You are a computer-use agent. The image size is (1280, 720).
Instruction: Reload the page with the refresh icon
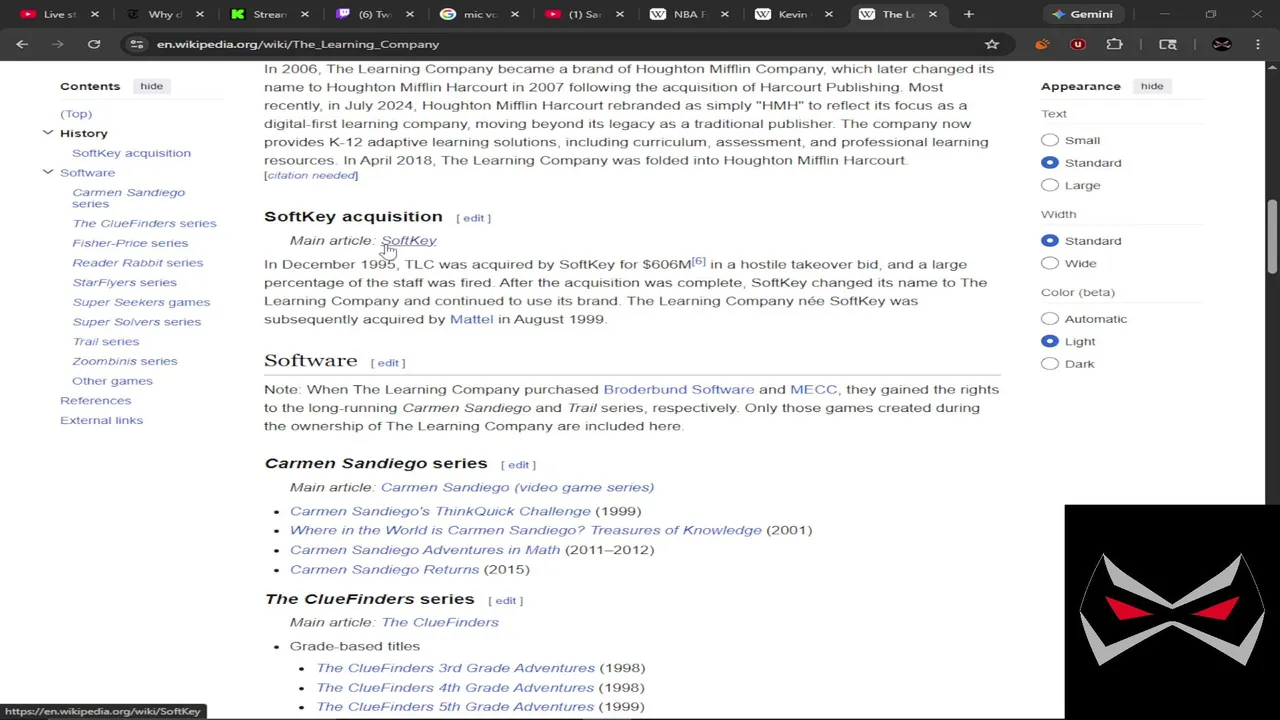coord(94,44)
